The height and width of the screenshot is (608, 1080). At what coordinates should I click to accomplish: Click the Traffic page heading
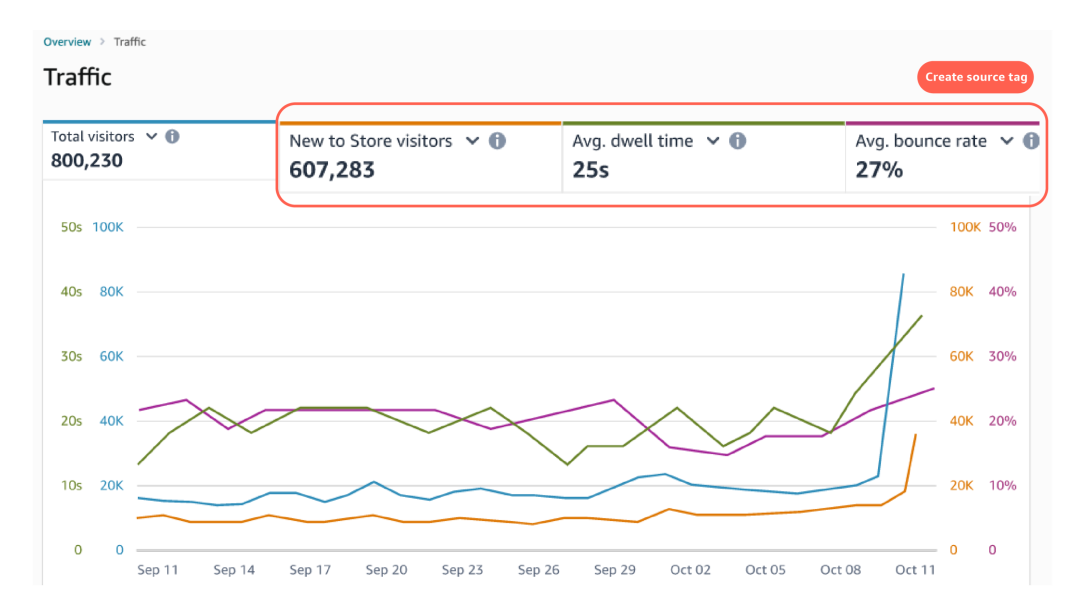(x=78, y=77)
